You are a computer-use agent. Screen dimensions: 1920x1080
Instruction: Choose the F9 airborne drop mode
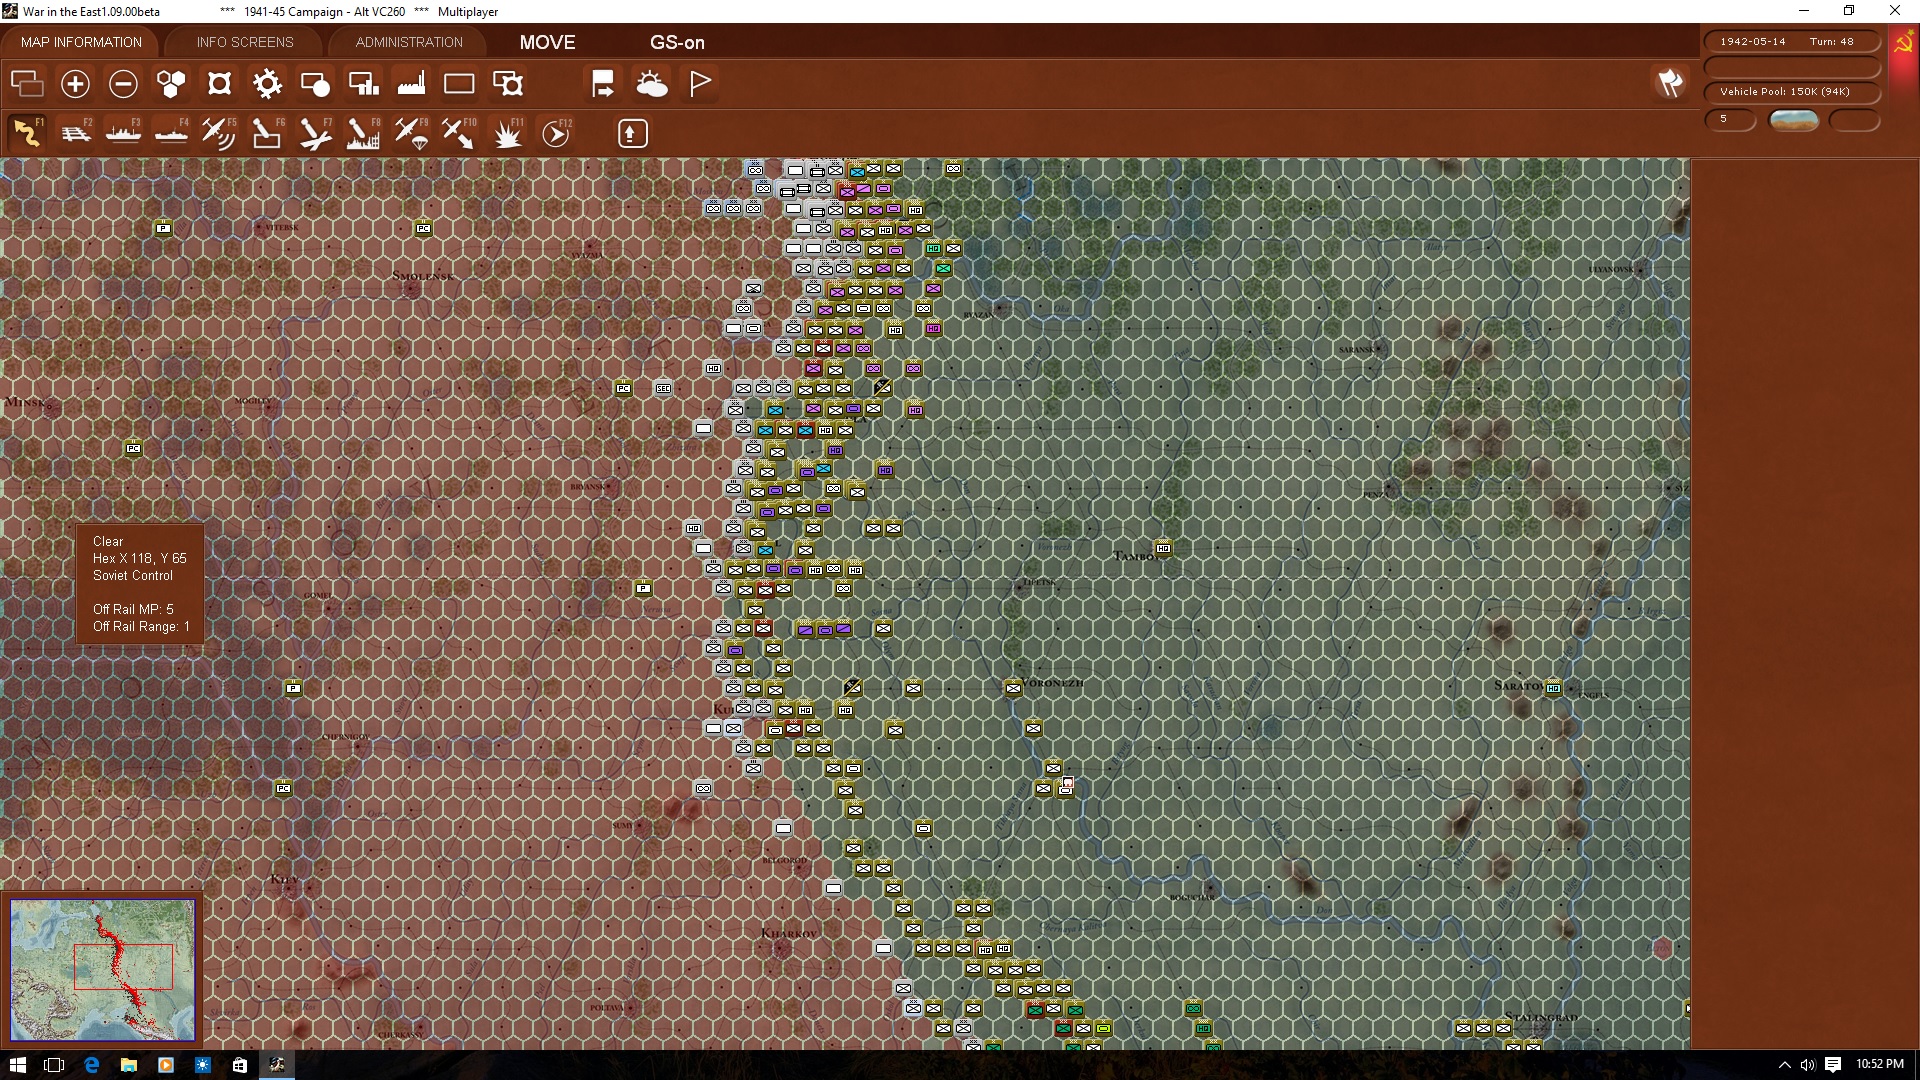click(x=412, y=133)
